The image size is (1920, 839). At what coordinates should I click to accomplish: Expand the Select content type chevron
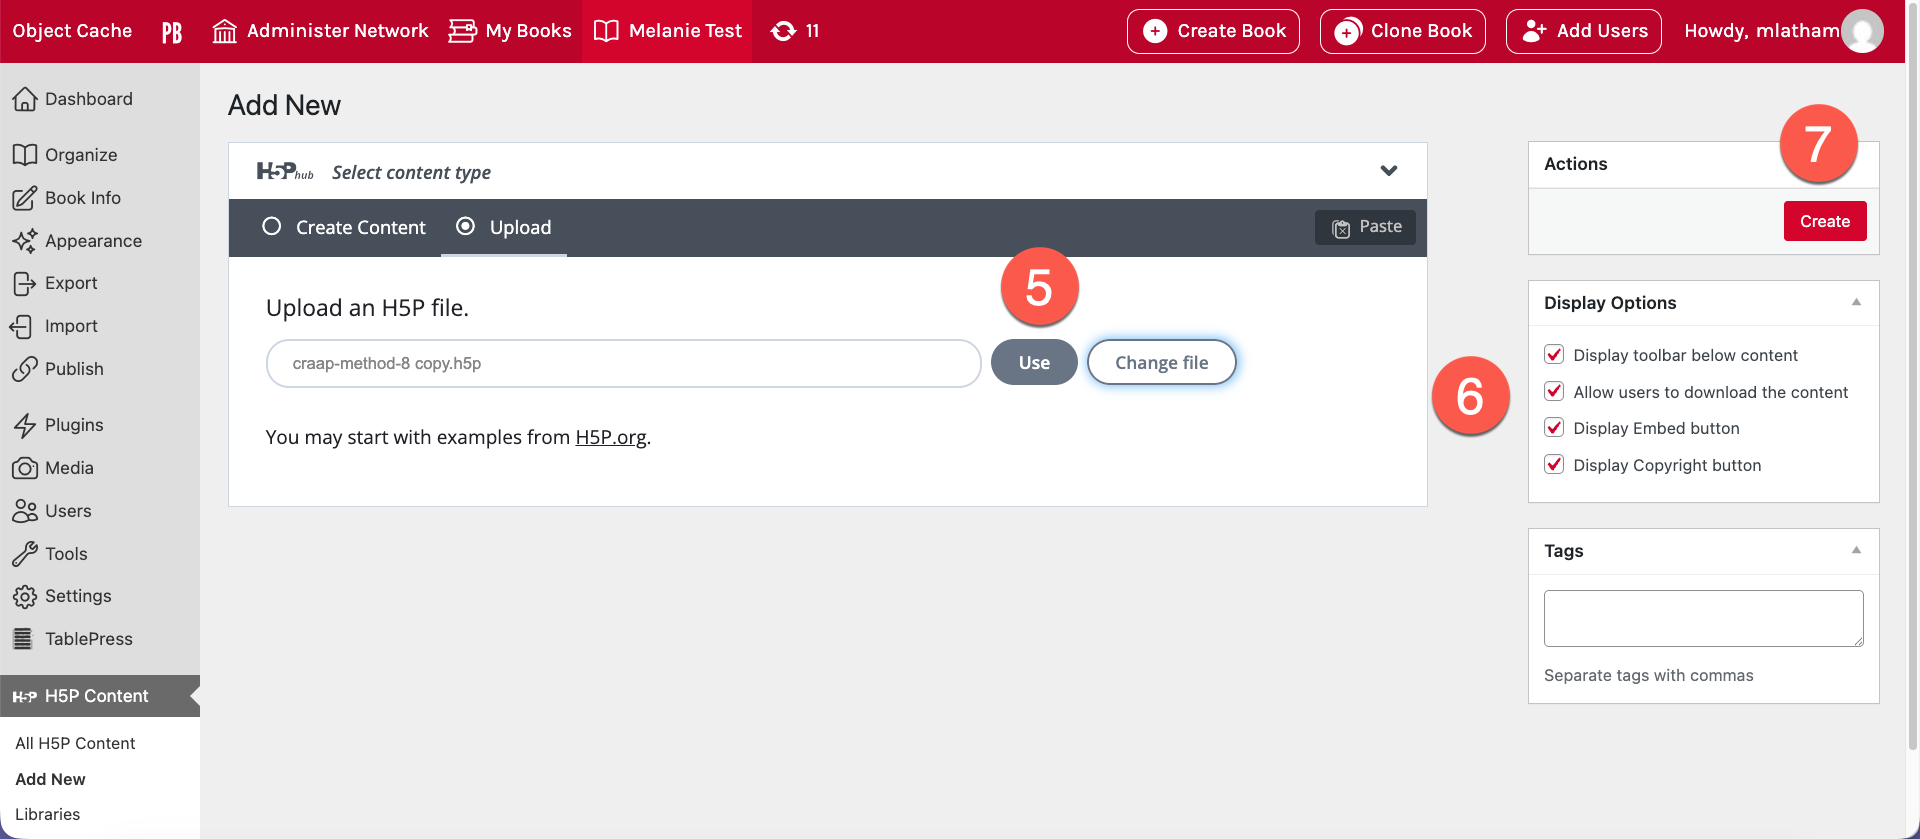point(1388,171)
